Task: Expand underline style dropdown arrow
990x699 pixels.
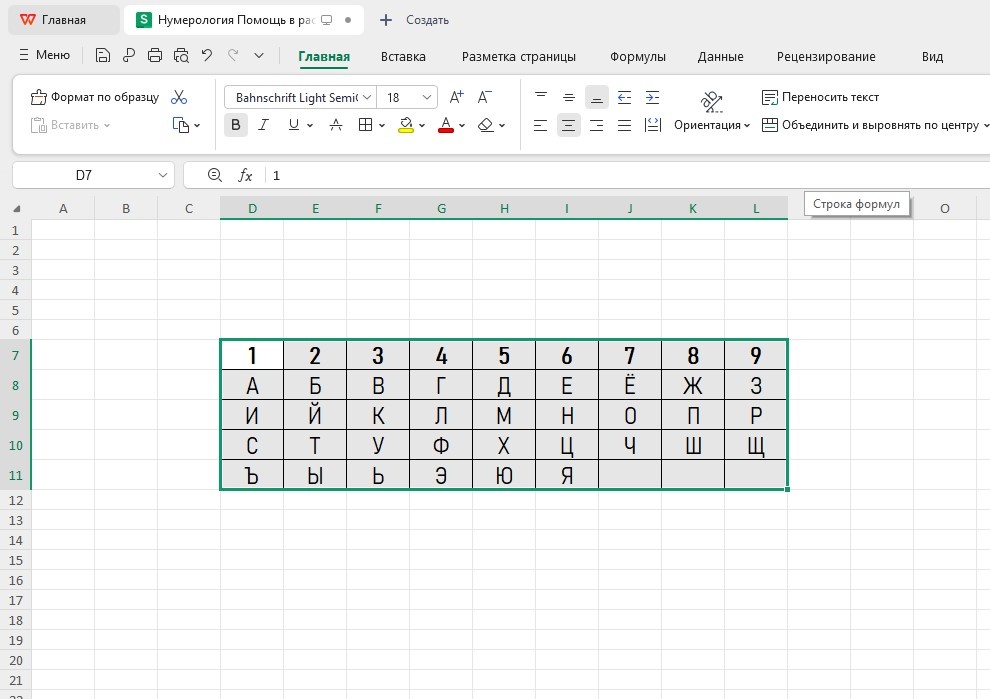Action: tap(310, 126)
